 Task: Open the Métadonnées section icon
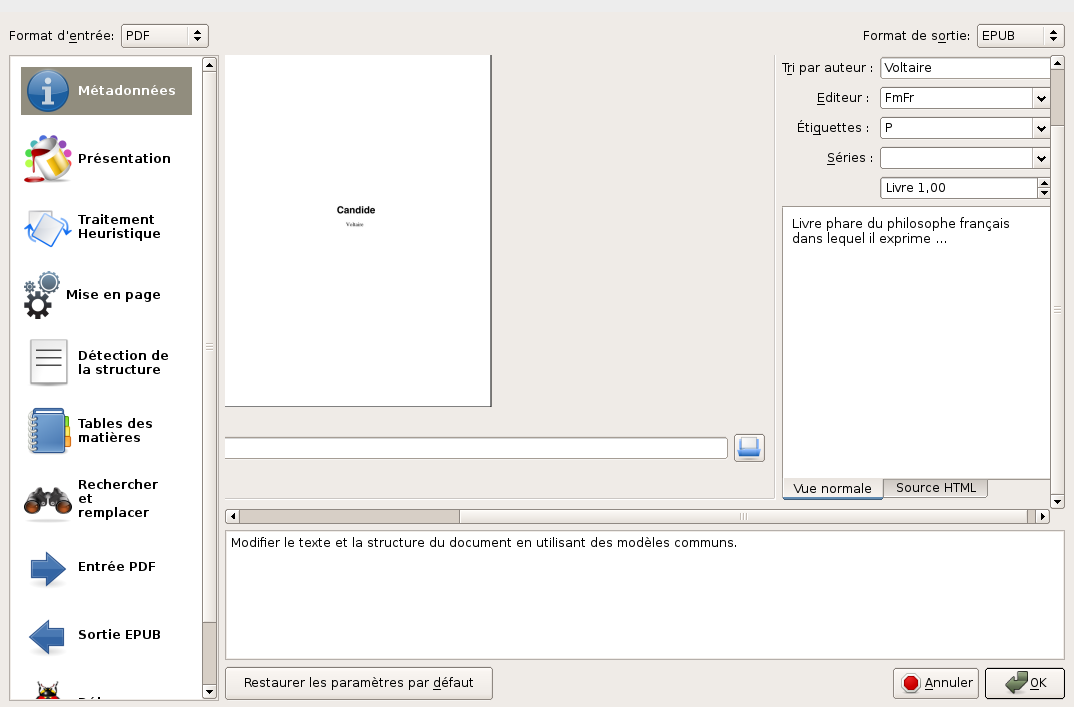pyautogui.click(x=47, y=90)
